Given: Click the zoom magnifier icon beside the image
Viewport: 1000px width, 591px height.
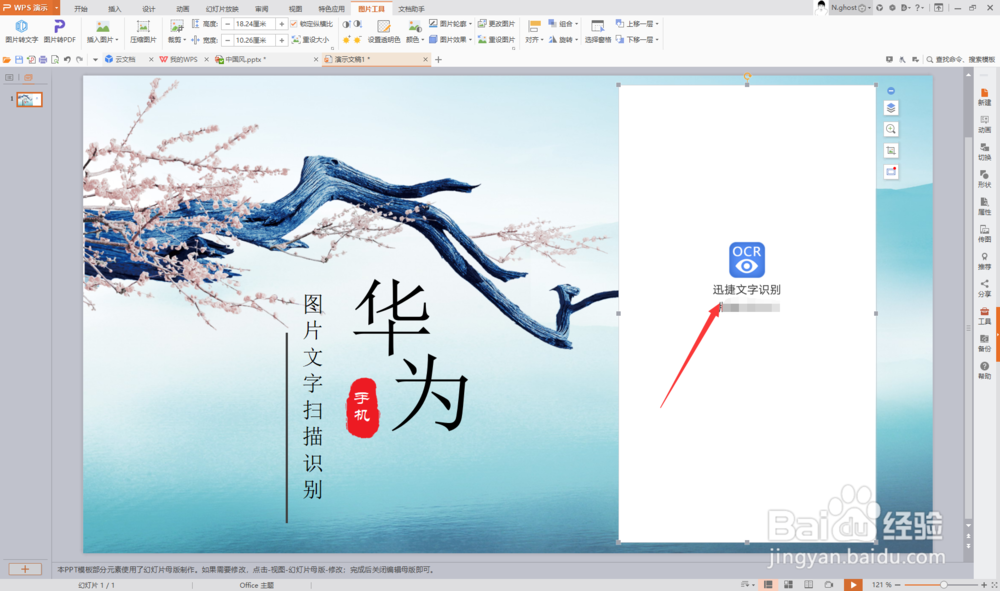Looking at the screenshot, I should (891, 129).
